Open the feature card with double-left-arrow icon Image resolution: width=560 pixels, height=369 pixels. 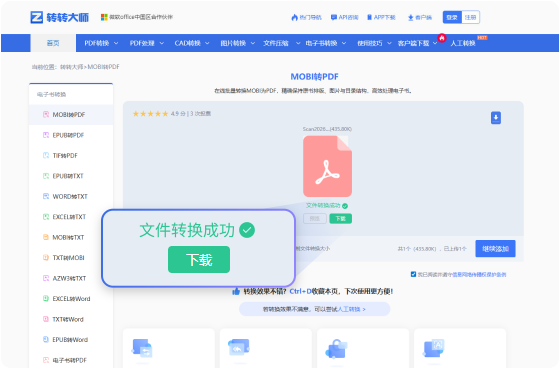tap(266, 348)
